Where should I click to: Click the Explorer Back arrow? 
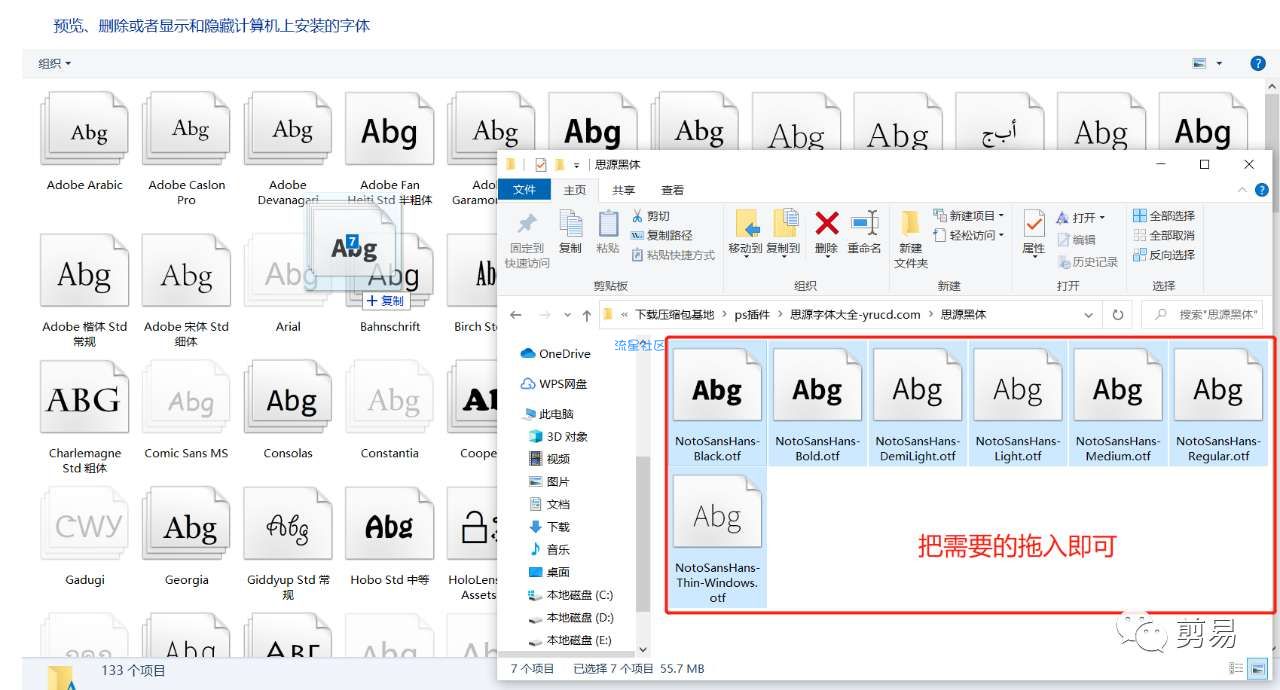pyautogui.click(x=516, y=314)
